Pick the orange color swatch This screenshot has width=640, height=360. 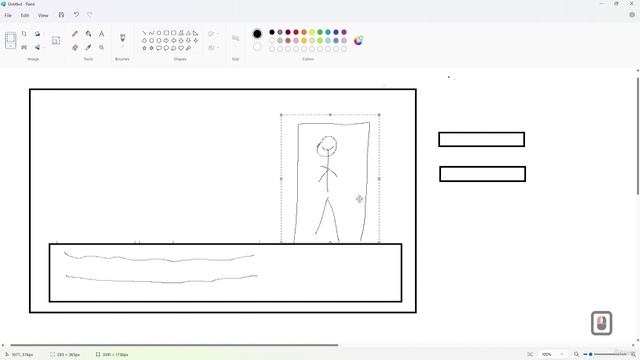click(304, 32)
